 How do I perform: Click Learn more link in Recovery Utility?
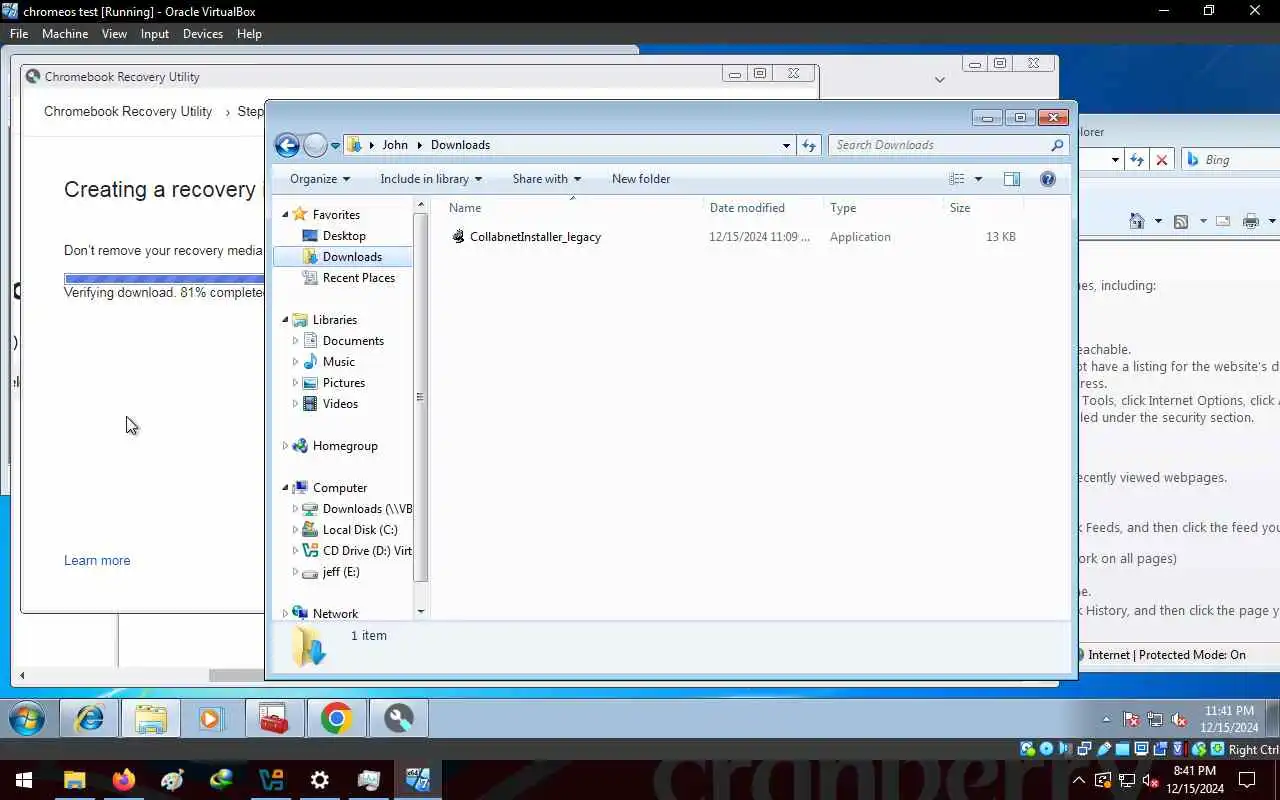[97, 561]
